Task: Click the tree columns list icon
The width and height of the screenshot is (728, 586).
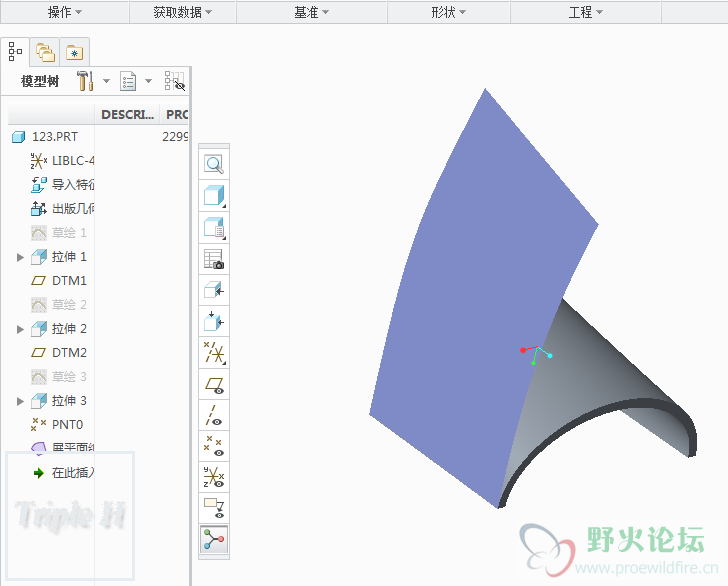Action: (128, 81)
